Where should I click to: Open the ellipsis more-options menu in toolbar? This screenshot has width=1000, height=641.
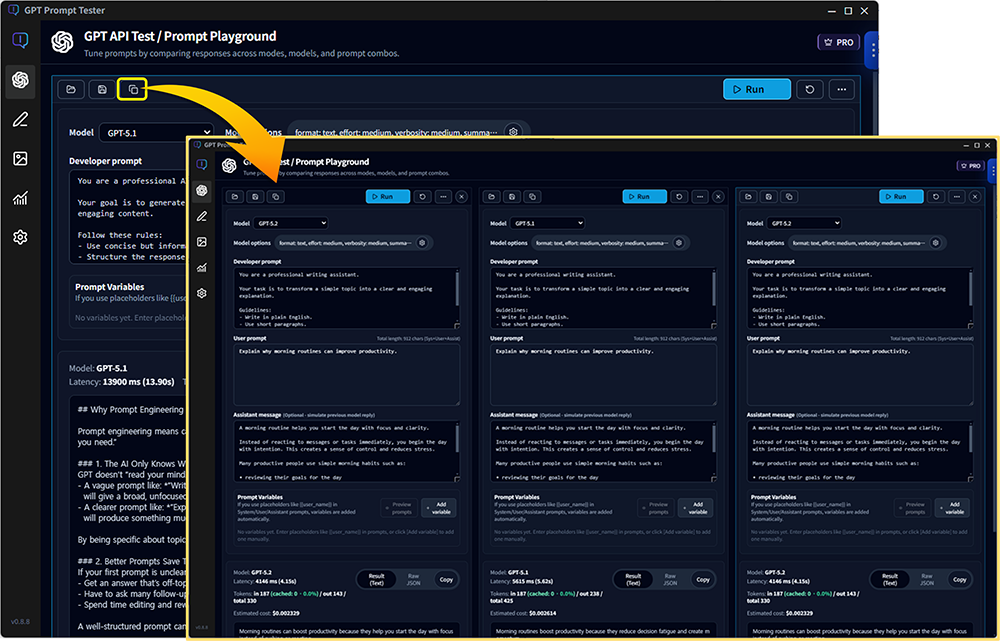pos(841,89)
